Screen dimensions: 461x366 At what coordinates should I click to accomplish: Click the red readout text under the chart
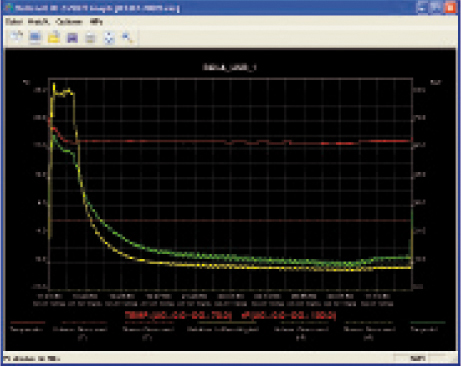click(230, 315)
